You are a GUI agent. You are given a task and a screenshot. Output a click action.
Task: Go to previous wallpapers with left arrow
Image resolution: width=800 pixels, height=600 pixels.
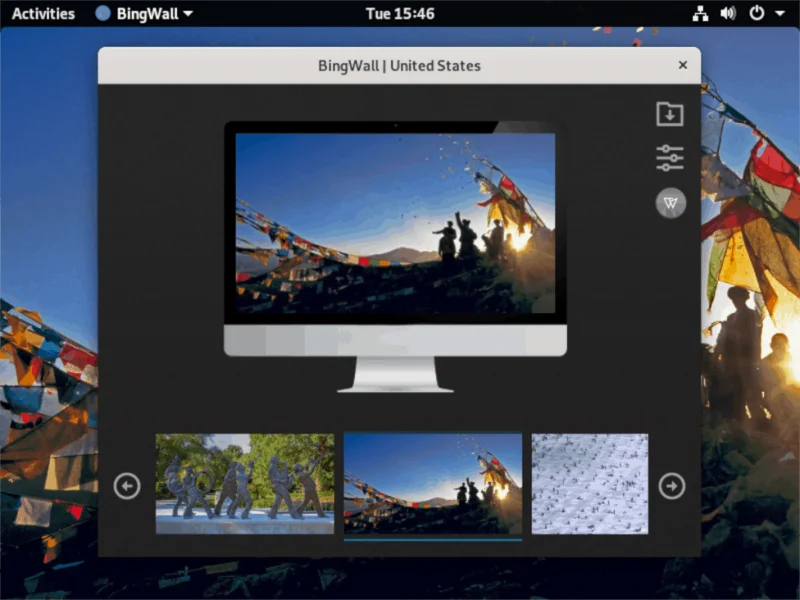tap(127, 486)
